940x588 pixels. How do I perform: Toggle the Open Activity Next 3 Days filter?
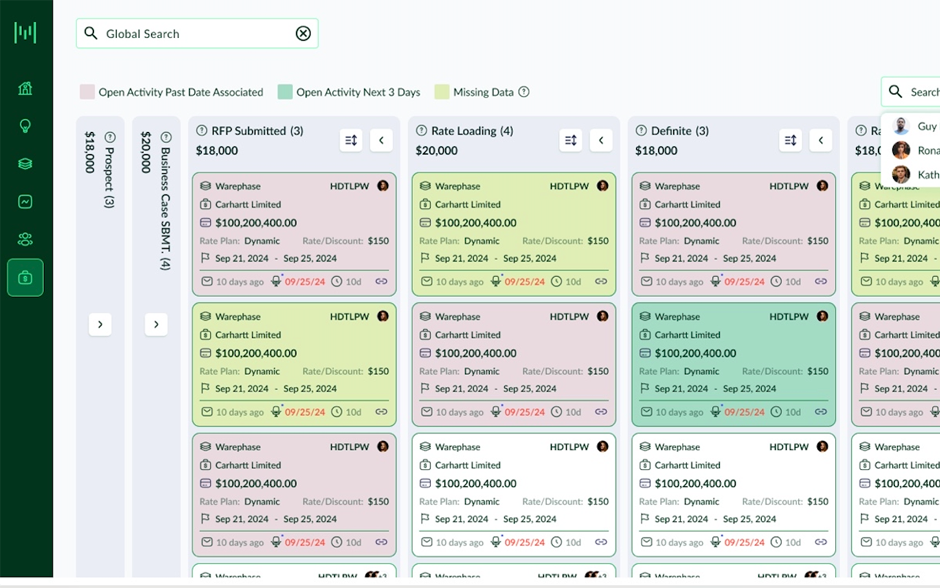click(x=349, y=92)
